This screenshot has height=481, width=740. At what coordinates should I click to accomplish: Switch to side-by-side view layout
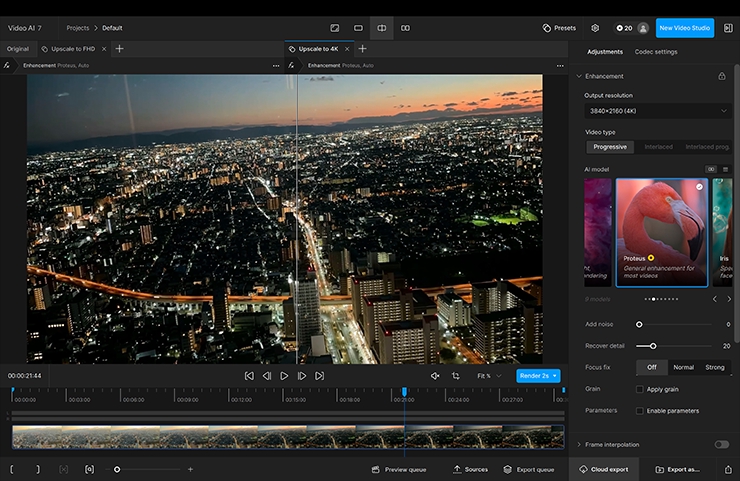click(405, 28)
